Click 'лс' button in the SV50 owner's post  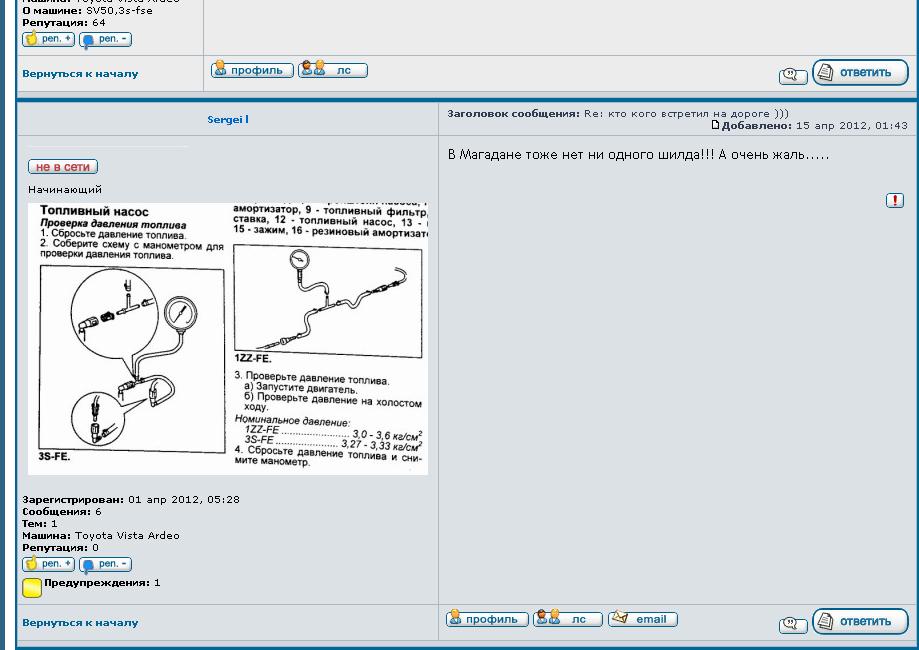(x=333, y=70)
